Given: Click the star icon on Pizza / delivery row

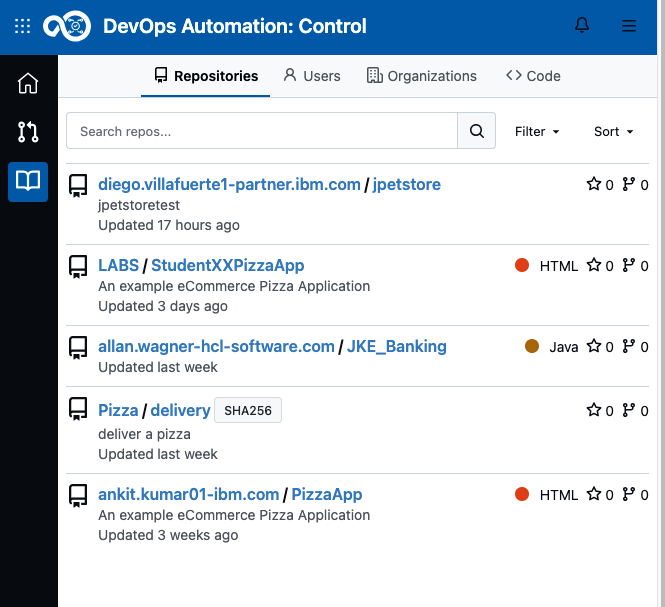Looking at the screenshot, I should coord(594,410).
